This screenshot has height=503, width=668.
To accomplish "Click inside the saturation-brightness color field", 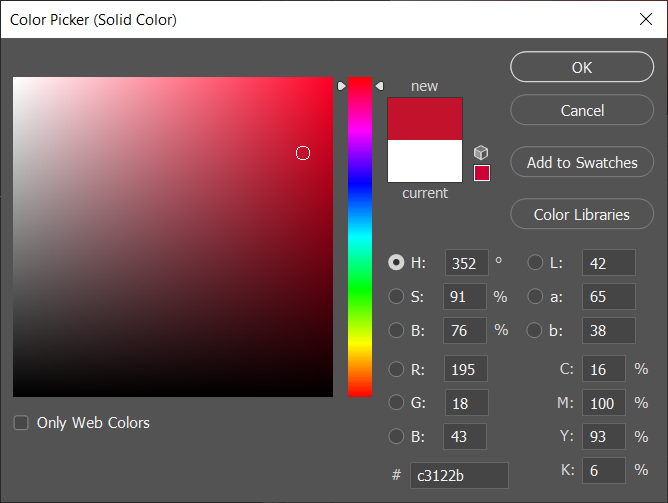I will click(x=172, y=237).
